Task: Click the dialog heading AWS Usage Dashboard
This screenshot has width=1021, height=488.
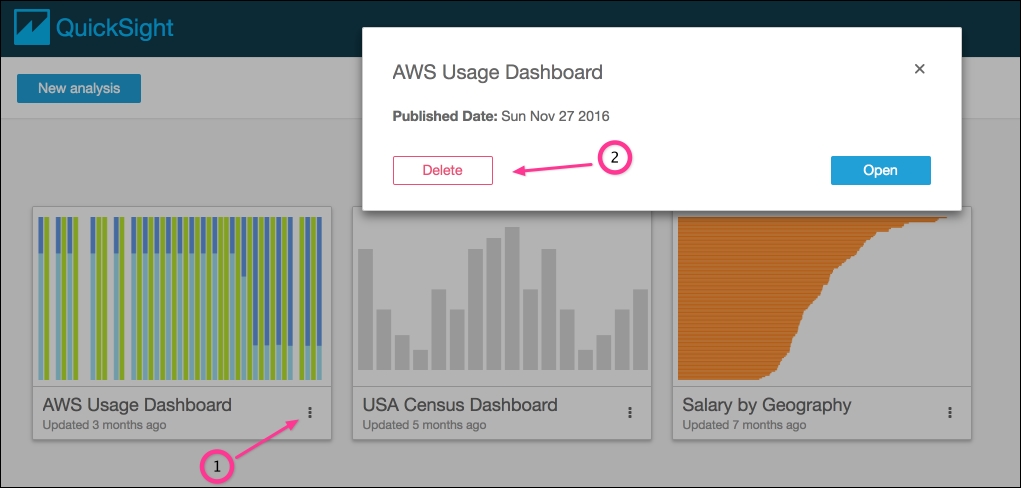Action: coord(497,72)
